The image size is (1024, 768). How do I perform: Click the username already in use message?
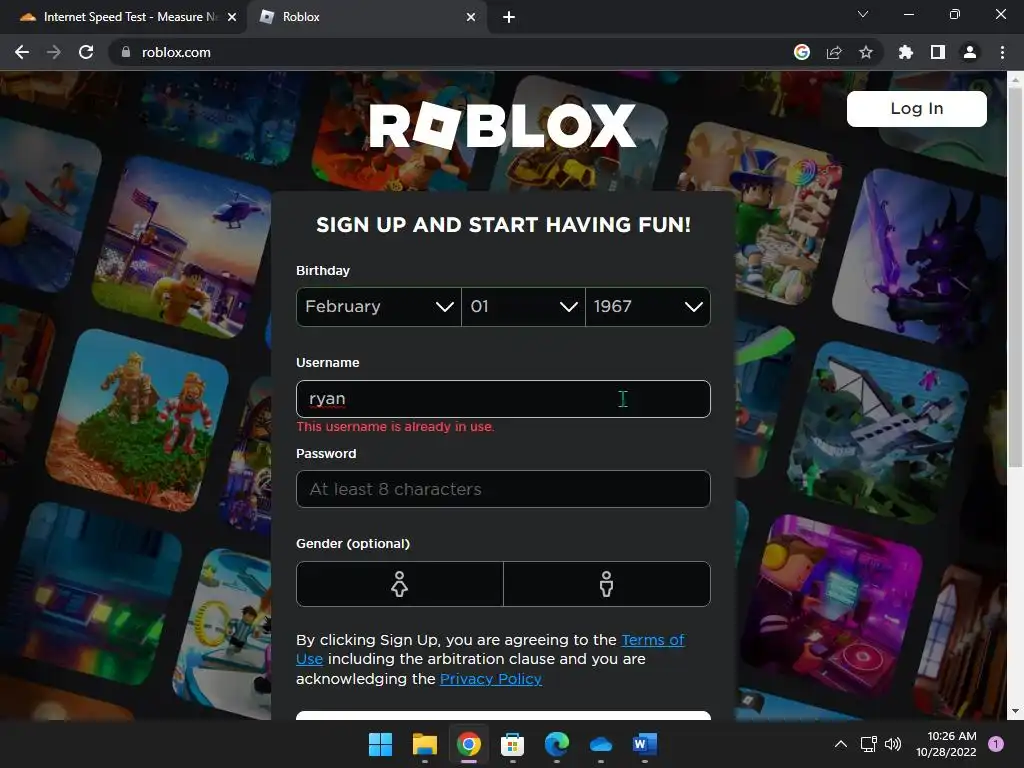pyautogui.click(x=395, y=426)
